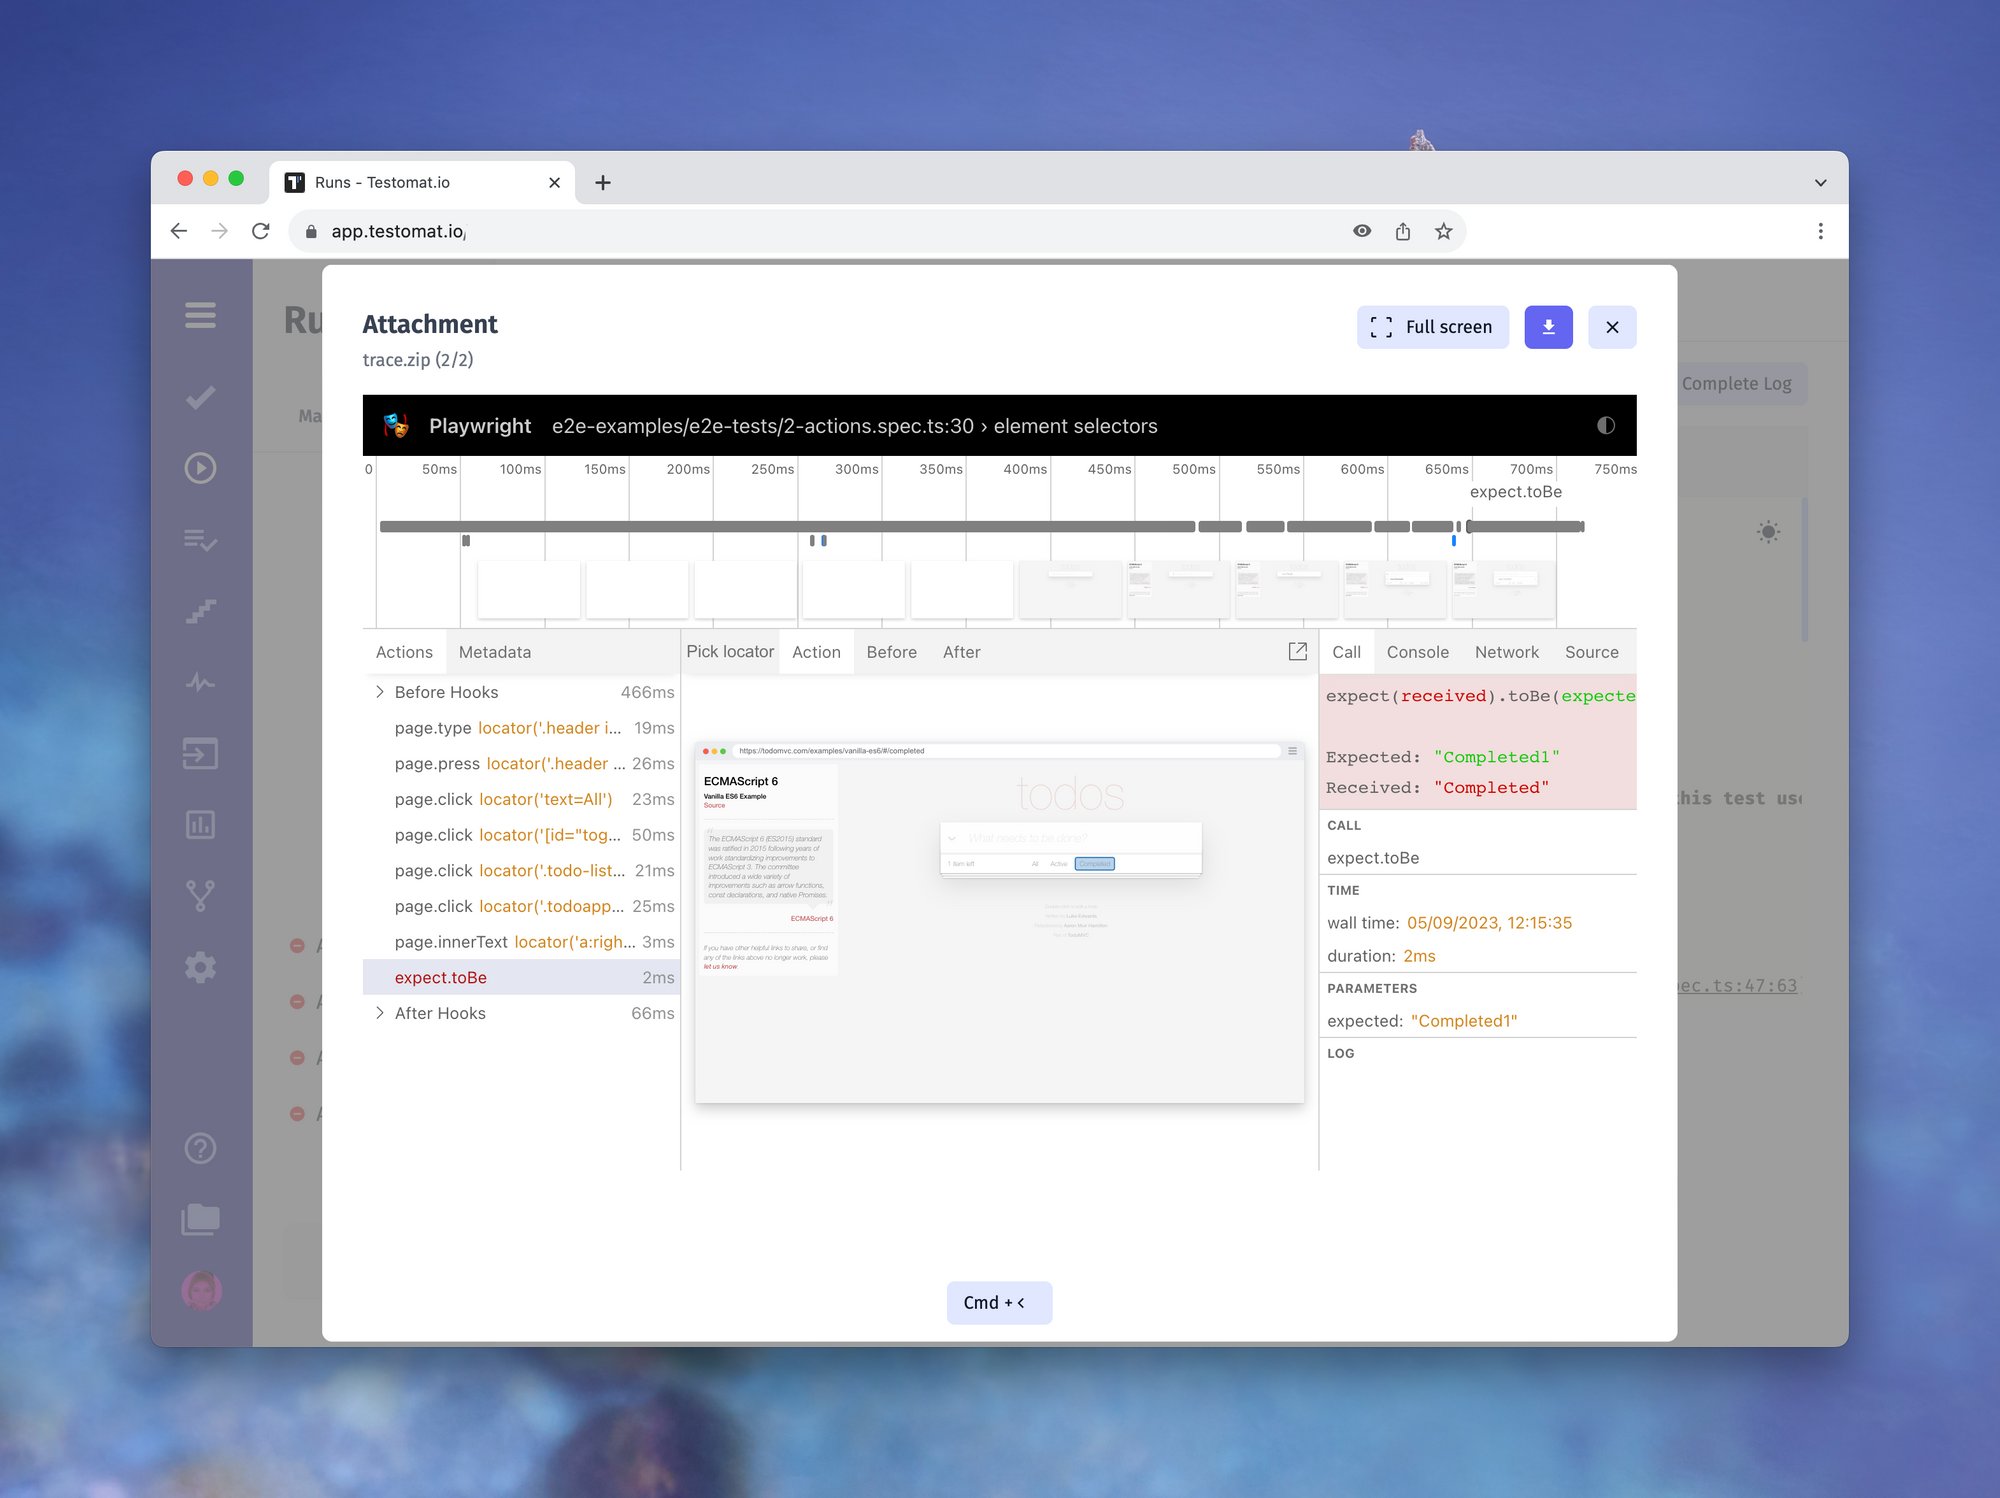This screenshot has height=1498, width=2000.
Task: Open the settings gear in the sidebar
Action: 200,967
